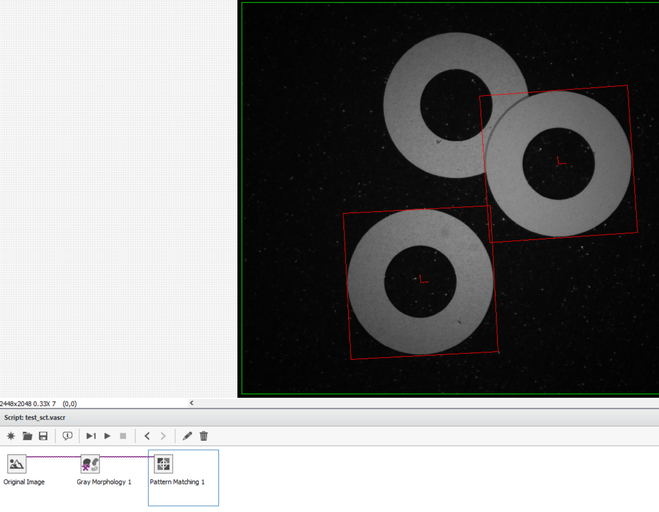Go to previous step with left chevron
The height and width of the screenshot is (512, 659).
[x=147, y=436]
